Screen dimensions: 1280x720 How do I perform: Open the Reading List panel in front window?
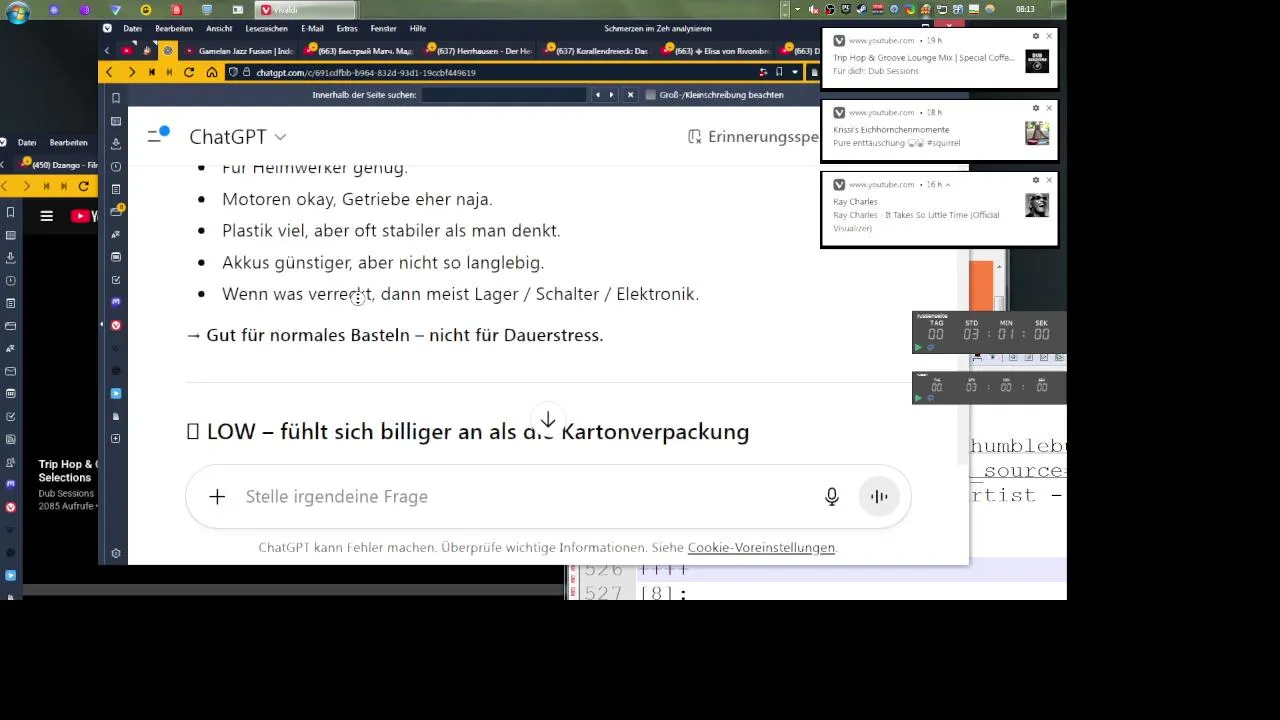116,121
